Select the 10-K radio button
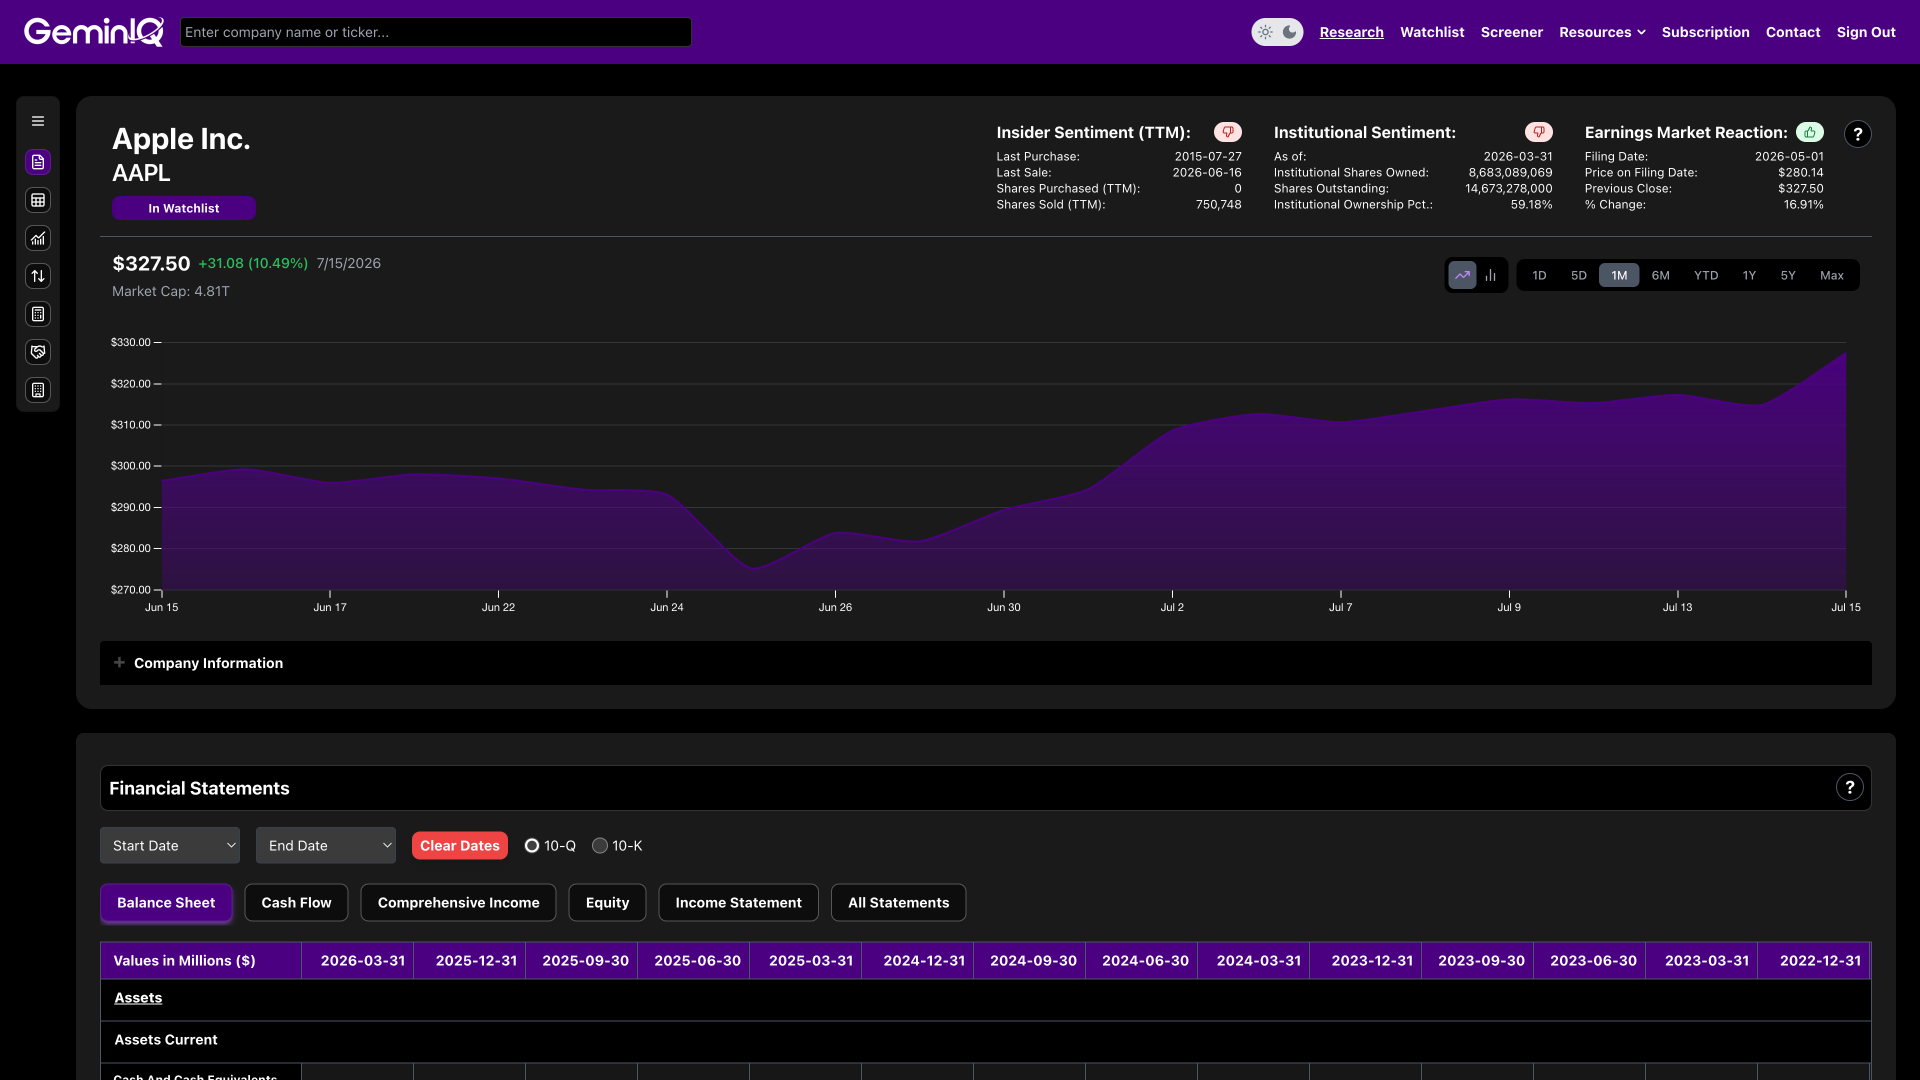Screen dimensions: 1920x1080 [x=600, y=846]
